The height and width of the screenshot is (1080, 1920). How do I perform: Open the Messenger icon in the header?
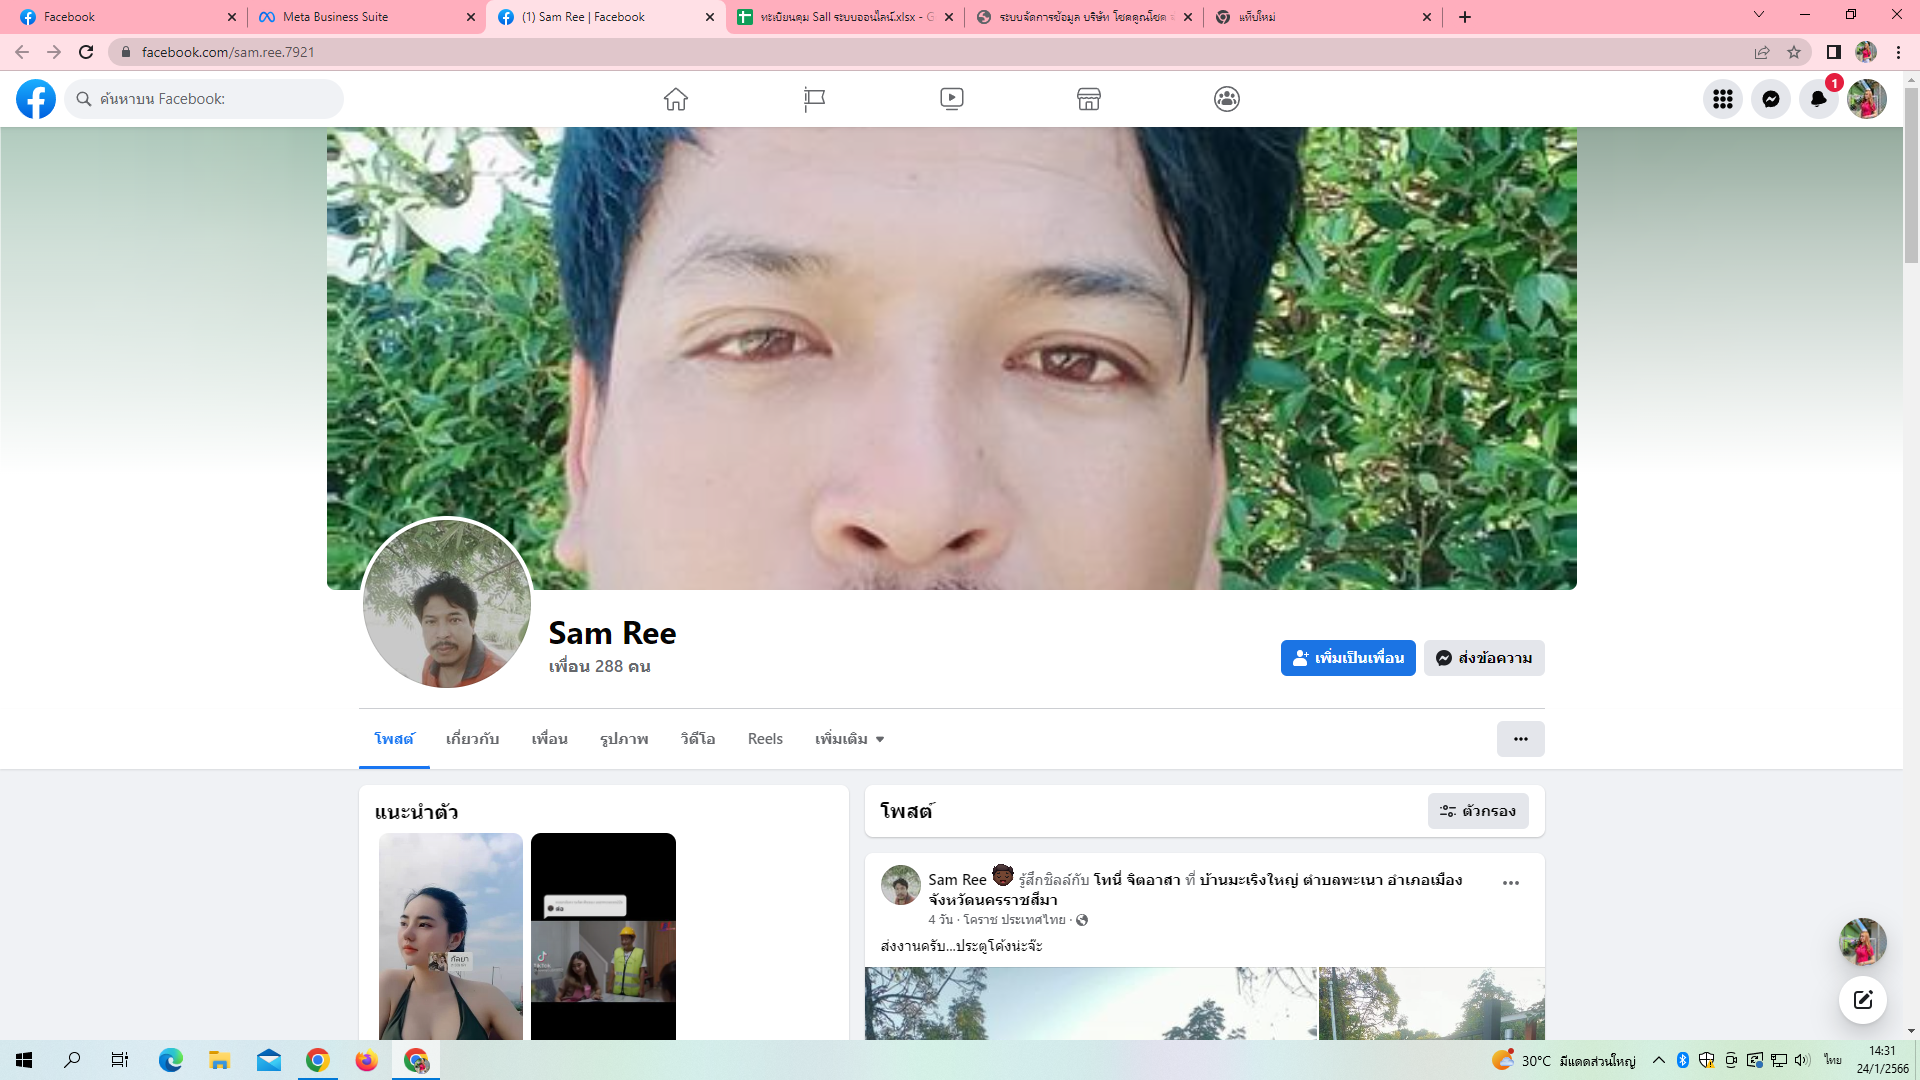(x=1770, y=99)
